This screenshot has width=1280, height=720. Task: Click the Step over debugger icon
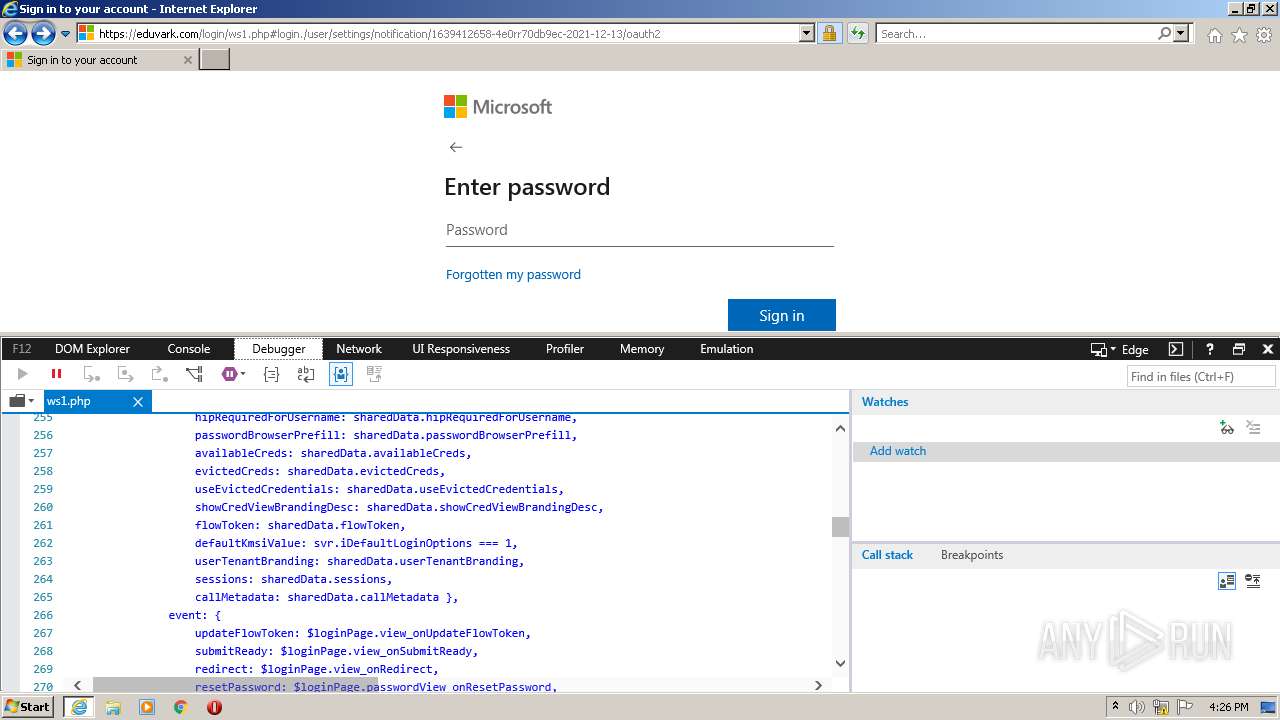point(125,374)
